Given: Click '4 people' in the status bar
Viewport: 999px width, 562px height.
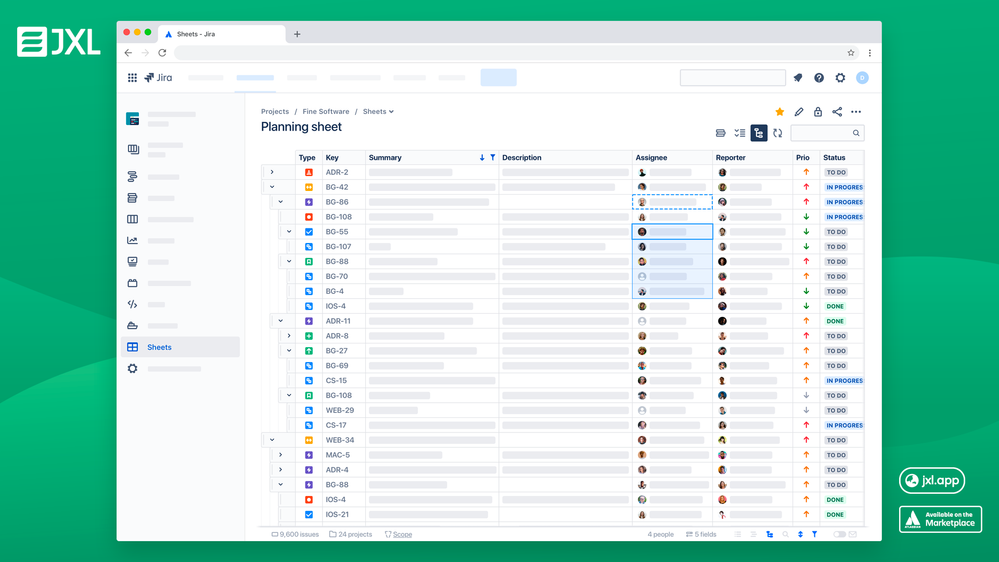Looking at the screenshot, I should point(660,535).
